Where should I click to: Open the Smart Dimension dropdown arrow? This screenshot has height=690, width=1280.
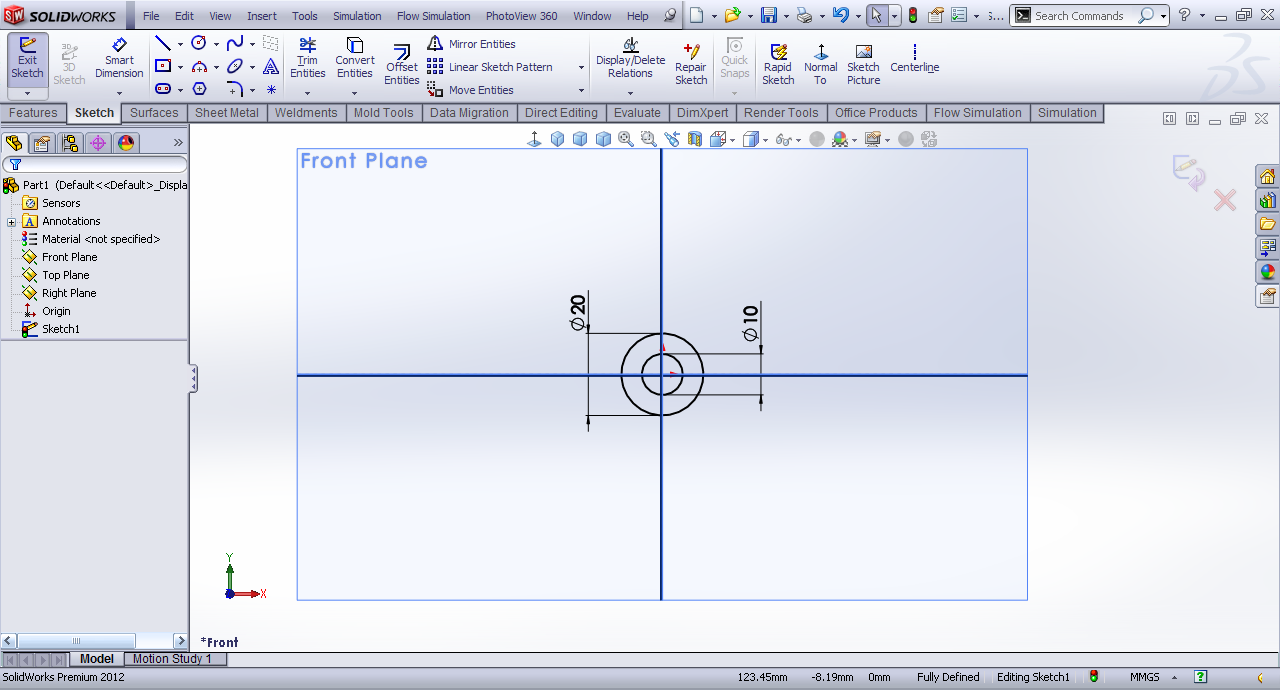(x=119, y=94)
